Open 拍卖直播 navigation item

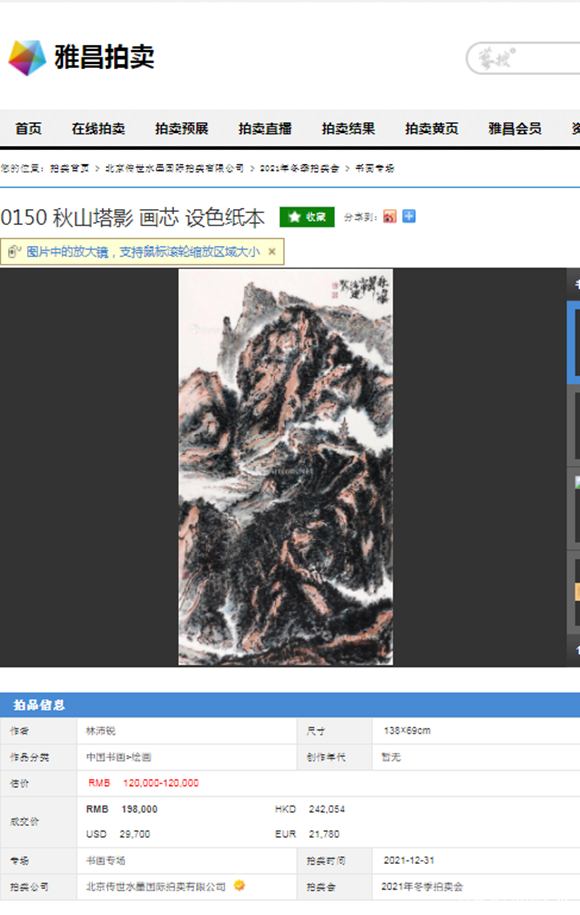[x=265, y=128]
